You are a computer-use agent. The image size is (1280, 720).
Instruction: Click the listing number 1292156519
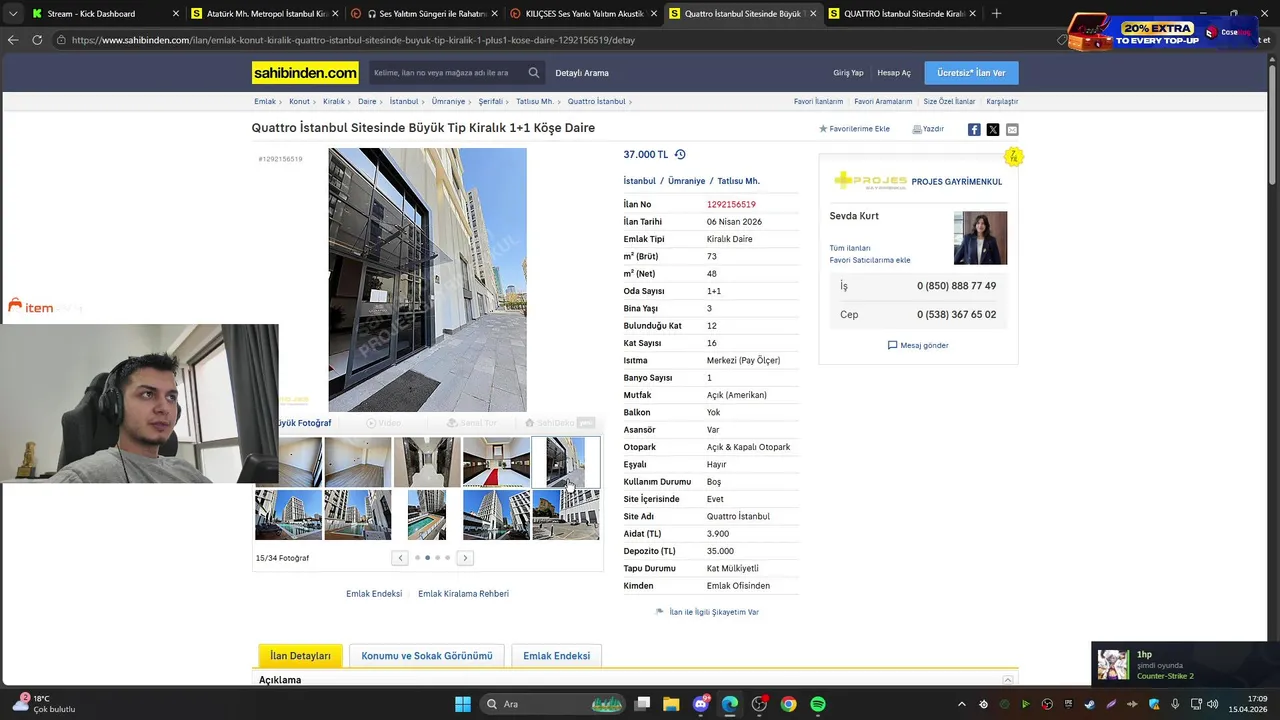[731, 204]
